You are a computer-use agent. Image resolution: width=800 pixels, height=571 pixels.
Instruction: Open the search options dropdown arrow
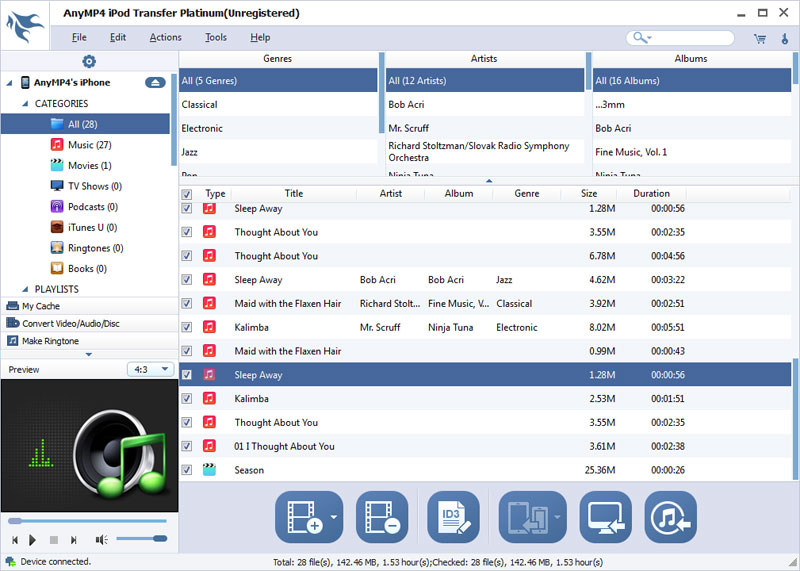click(649, 38)
